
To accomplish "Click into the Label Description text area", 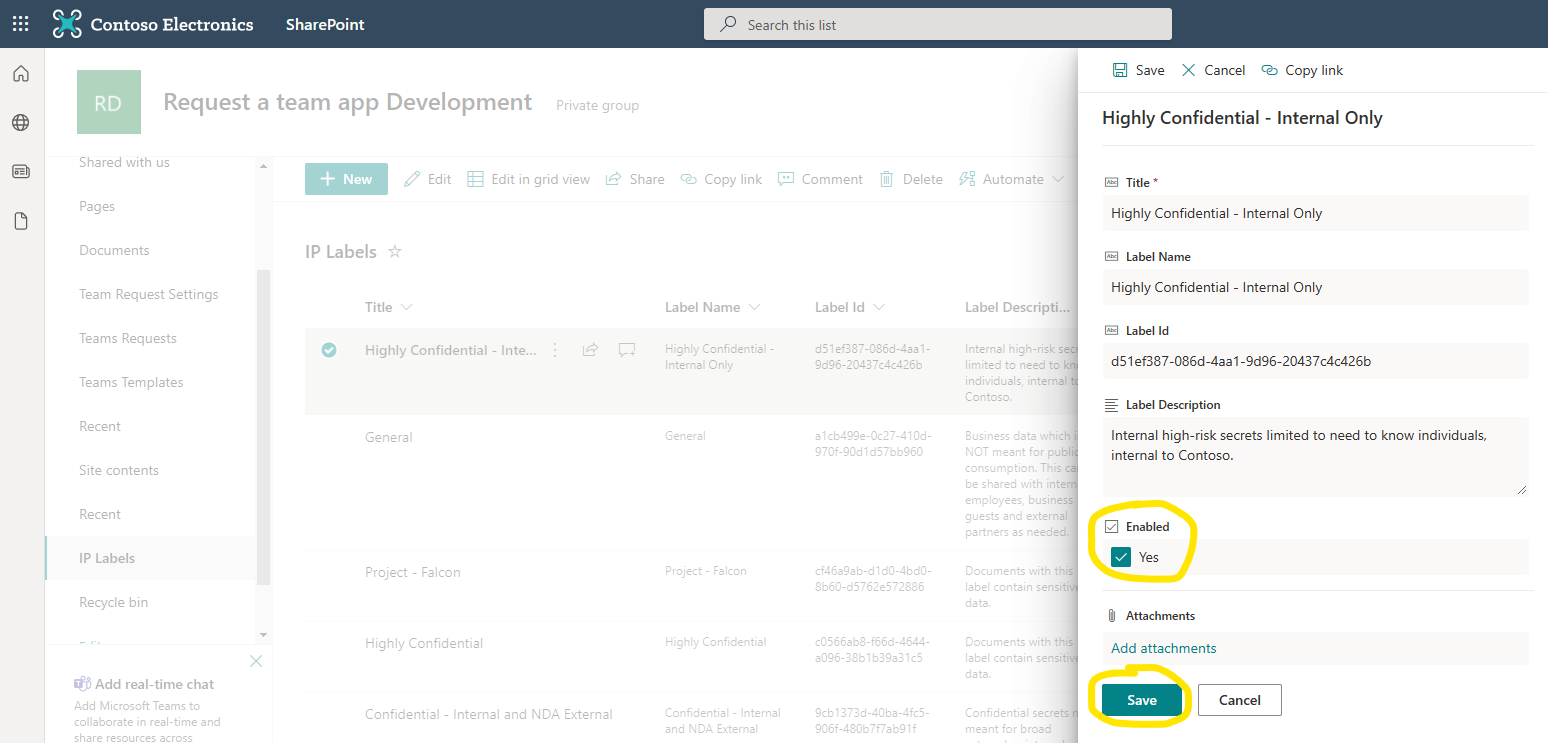I will click(x=1316, y=456).
